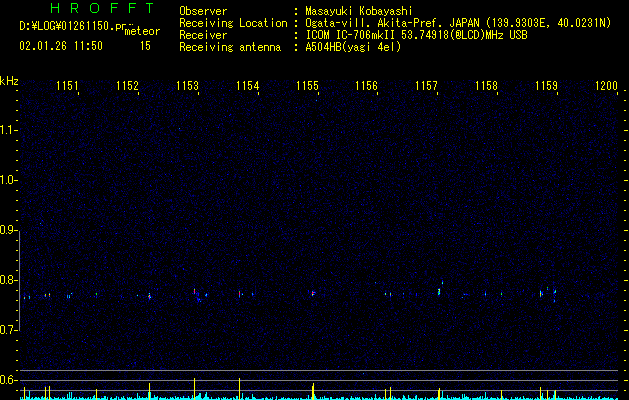
Task: Click the meteor count value 15
Action: (x=145, y=46)
